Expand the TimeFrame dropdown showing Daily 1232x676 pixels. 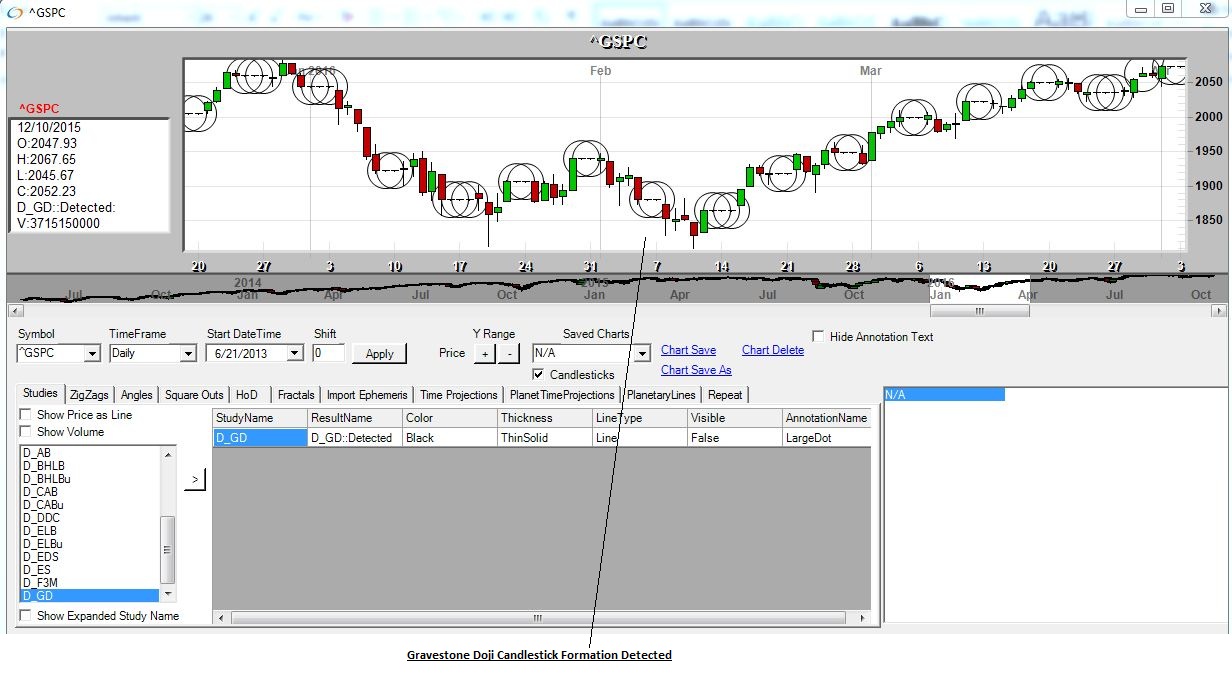(188, 354)
